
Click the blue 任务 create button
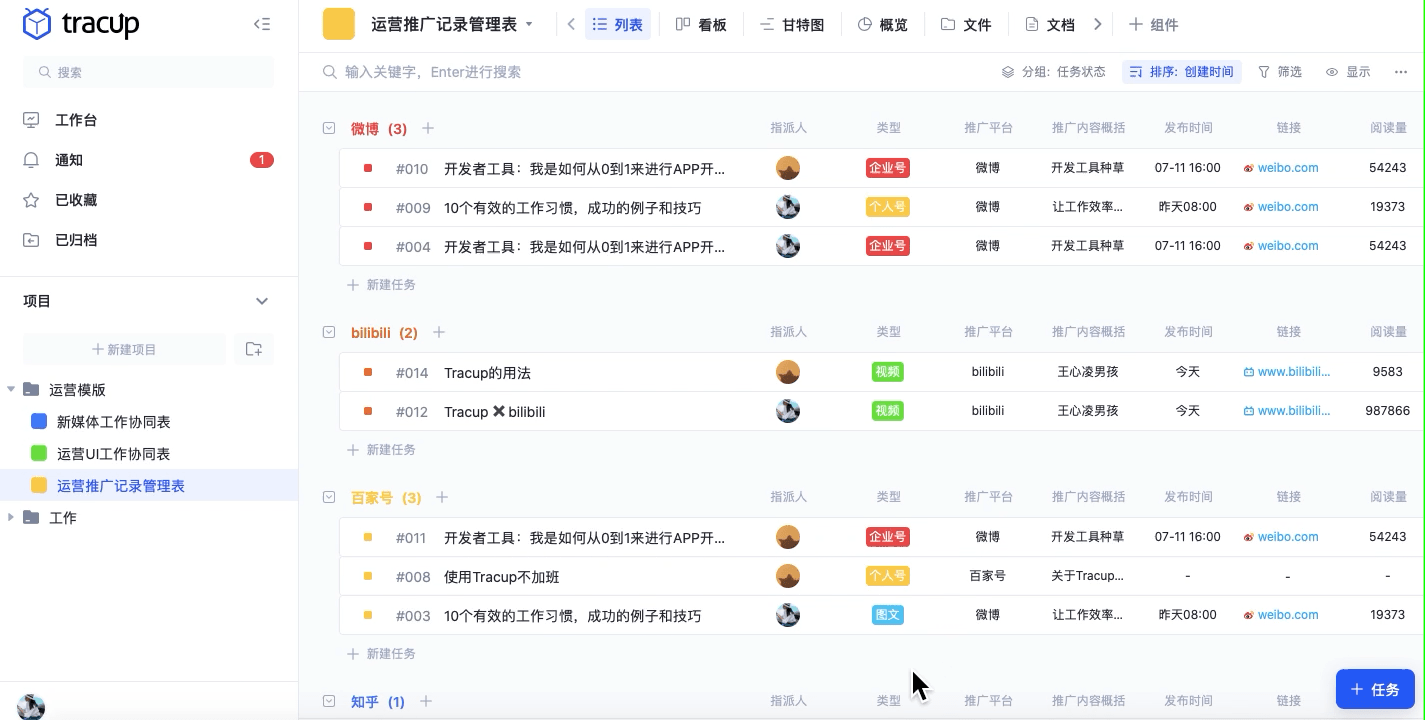point(1375,689)
